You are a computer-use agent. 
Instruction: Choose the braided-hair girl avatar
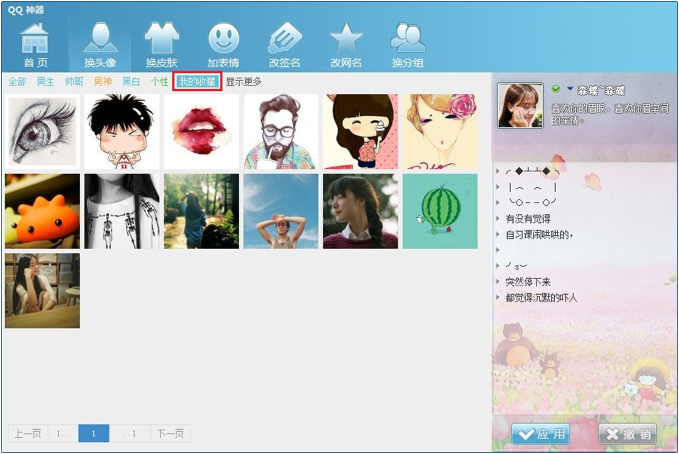[360, 211]
